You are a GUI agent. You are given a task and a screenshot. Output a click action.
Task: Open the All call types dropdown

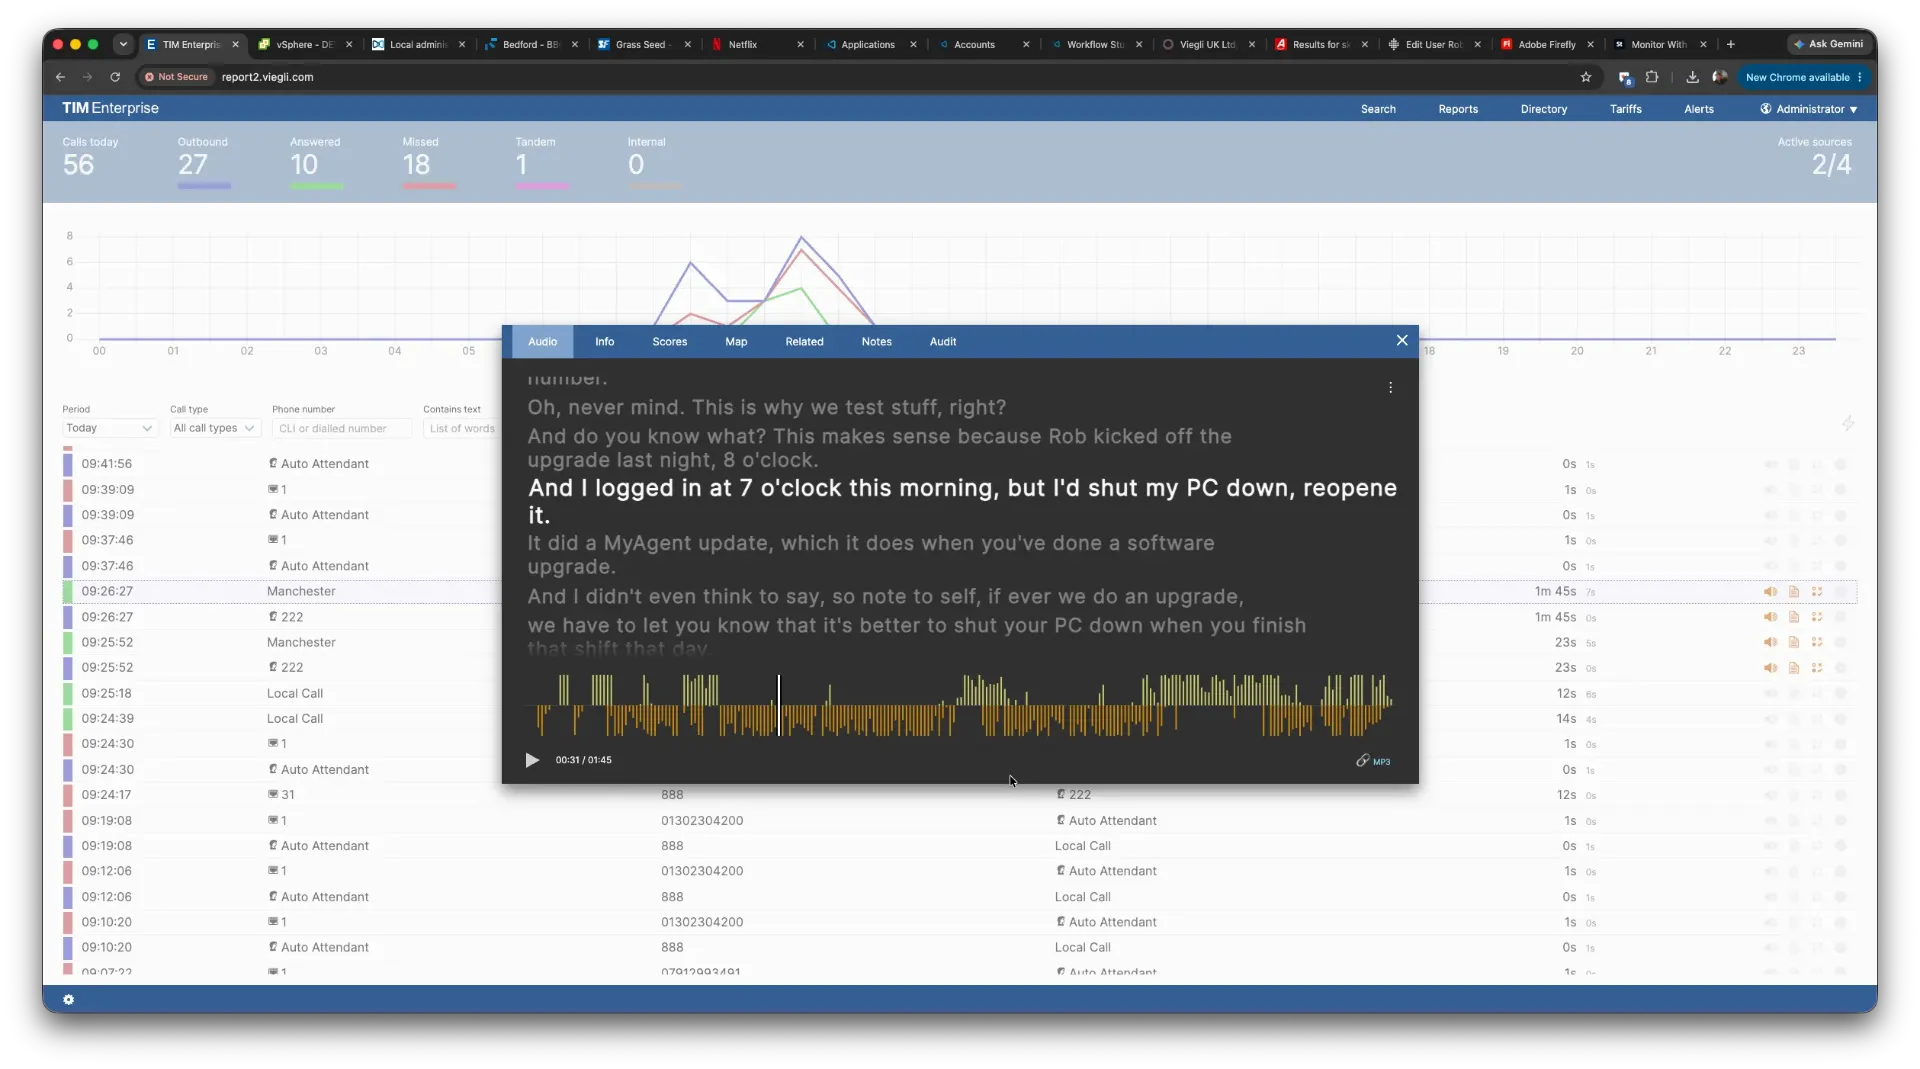click(x=214, y=428)
